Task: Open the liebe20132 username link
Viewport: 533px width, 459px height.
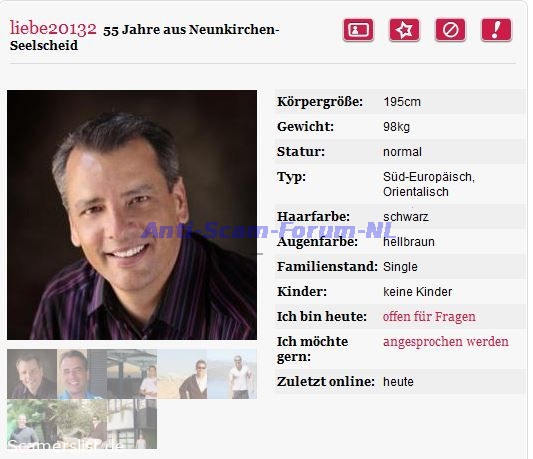Action: (x=53, y=28)
